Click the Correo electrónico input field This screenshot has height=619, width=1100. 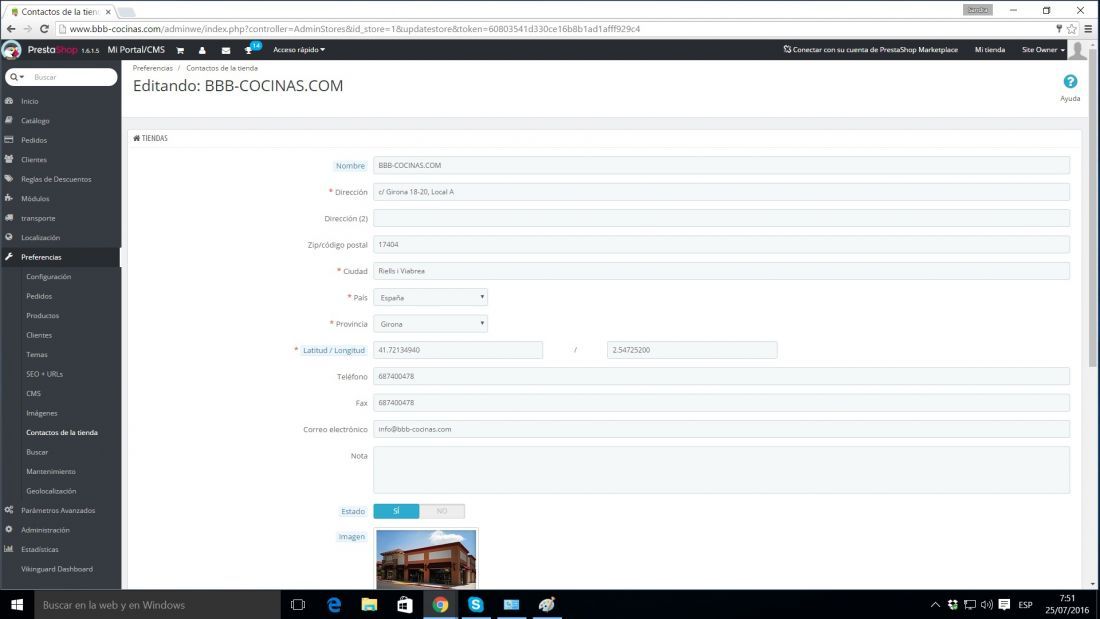721,429
